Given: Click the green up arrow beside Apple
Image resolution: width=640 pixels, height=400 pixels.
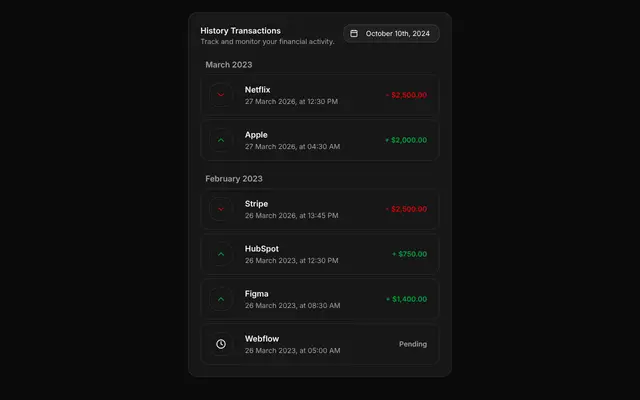Looking at the screenshot, I should [221, 140].
